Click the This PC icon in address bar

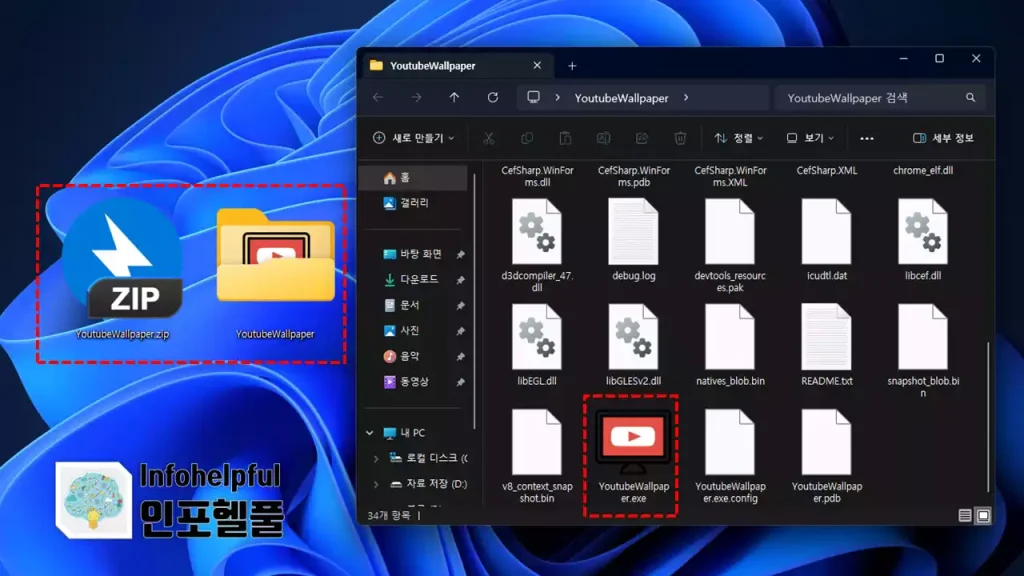pos(534,98)
